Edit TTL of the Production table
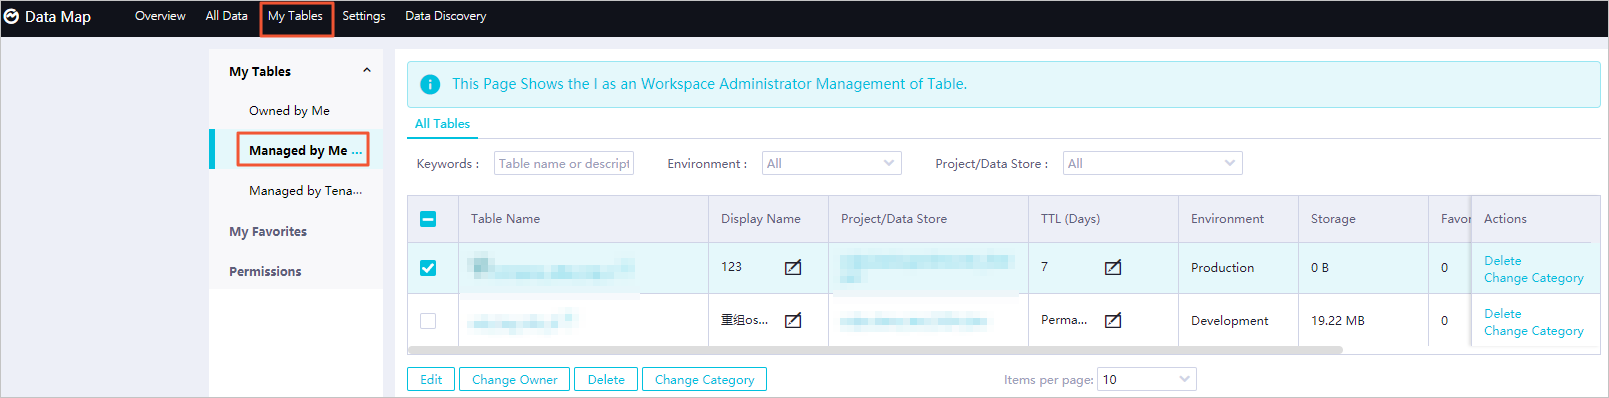The width and height of the screenshot is (1609, 398). click(x=1113, y=267)
